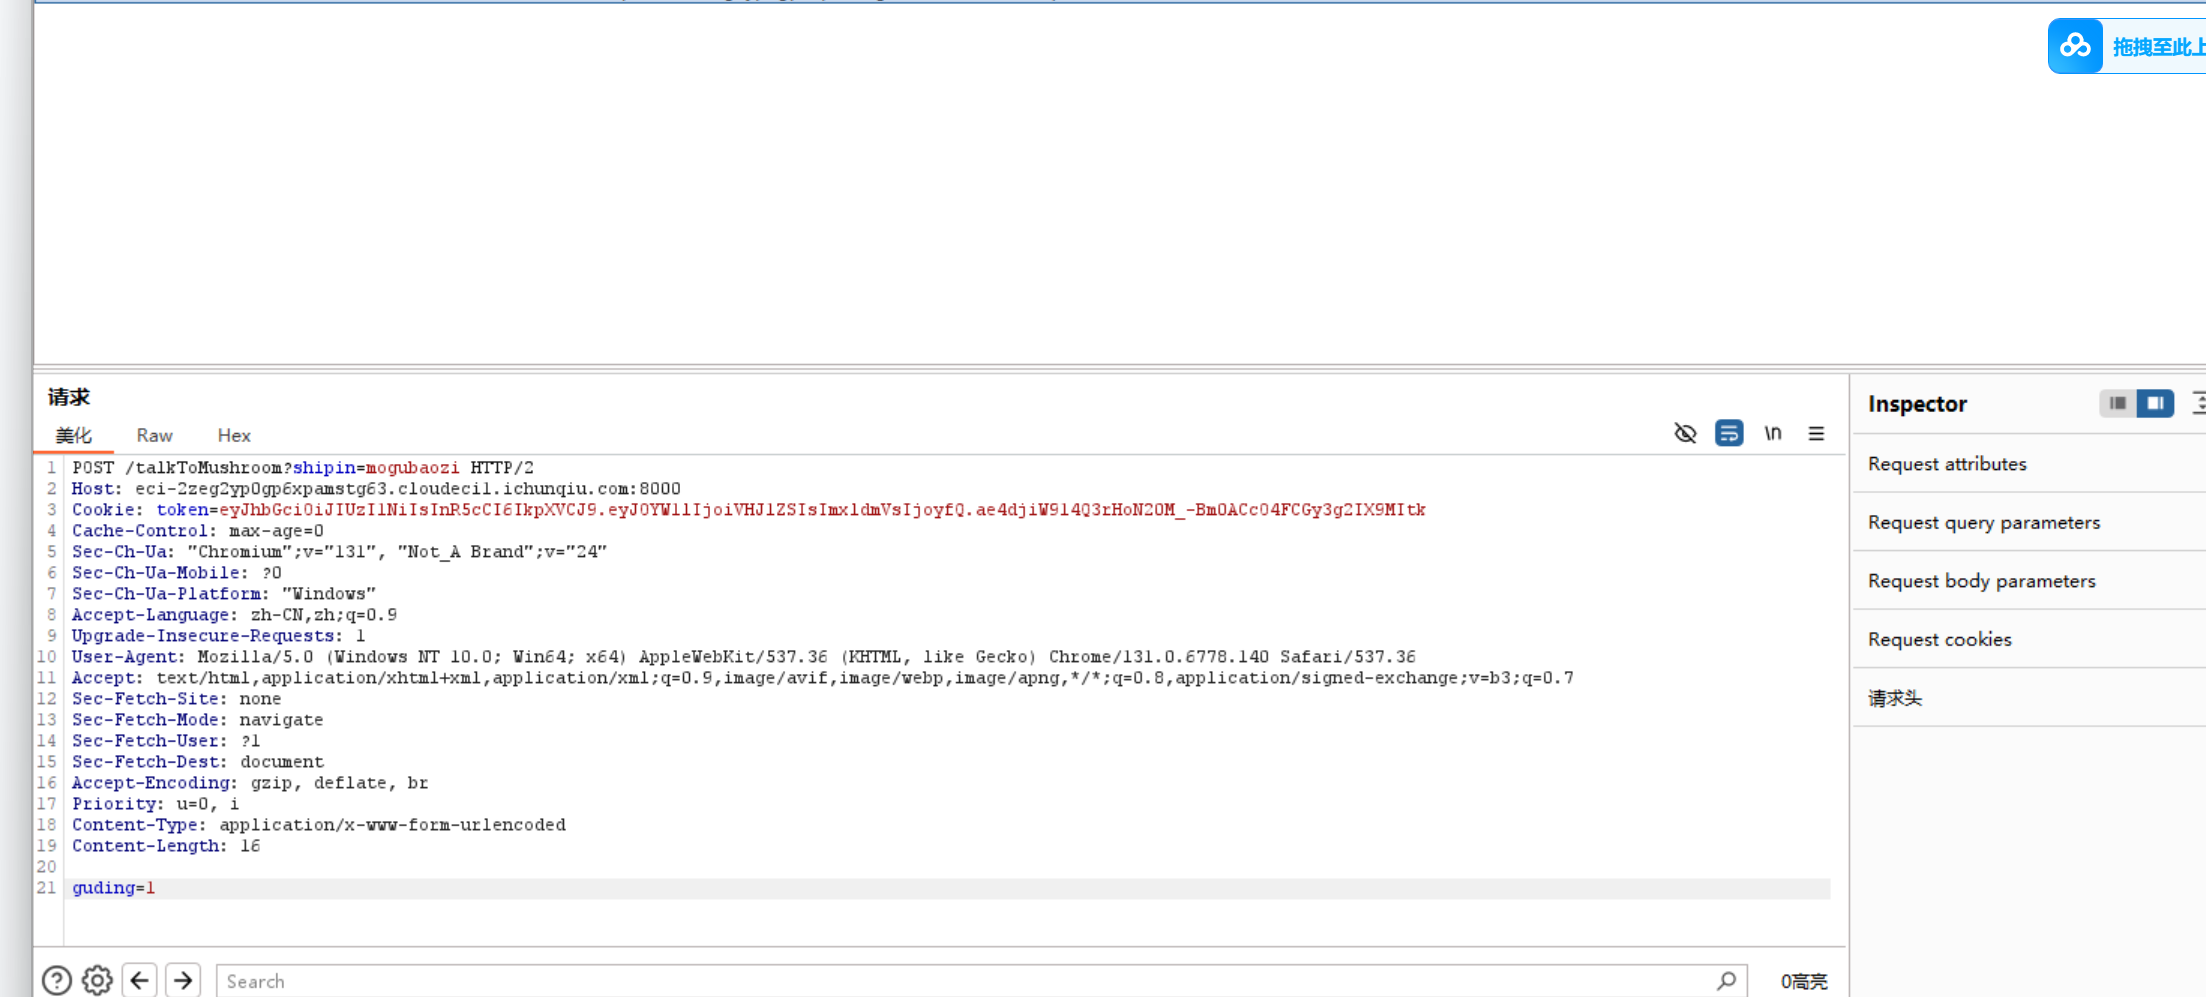The width and height of the screenshot is (2206, 997).
Task: Expand Request attributes section
Action: pyautogui.click(x=1947, y=464)
